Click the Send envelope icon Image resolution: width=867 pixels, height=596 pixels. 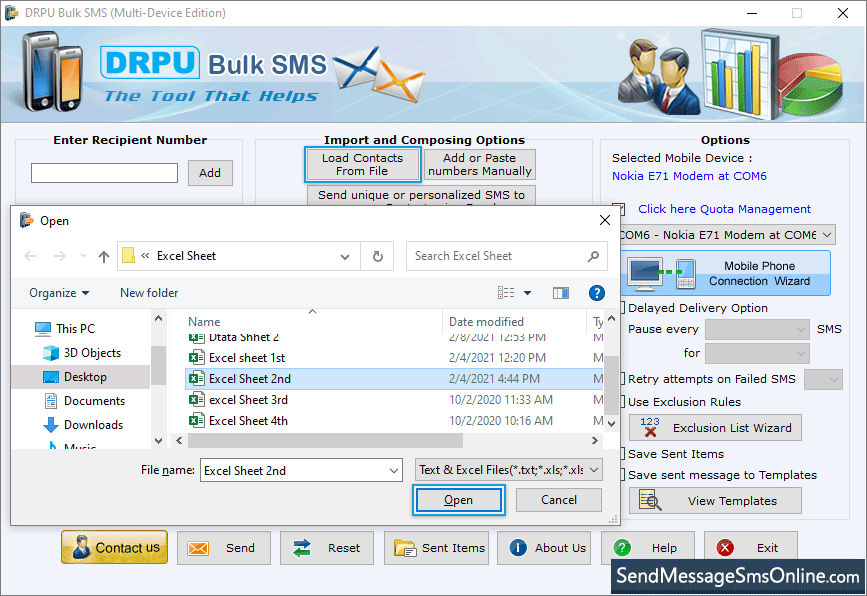click(198, 548)
